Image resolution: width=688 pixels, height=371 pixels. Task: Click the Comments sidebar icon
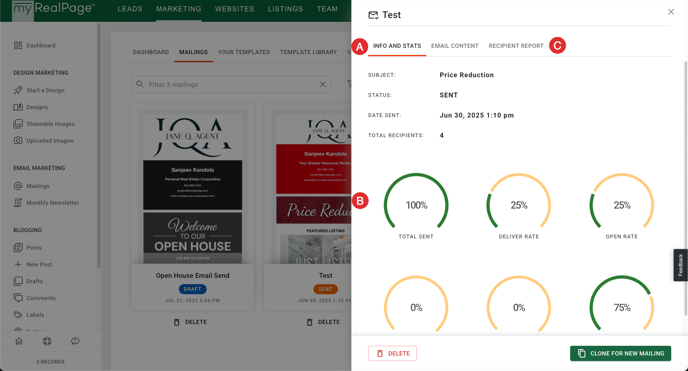click(x=18, y=298)
